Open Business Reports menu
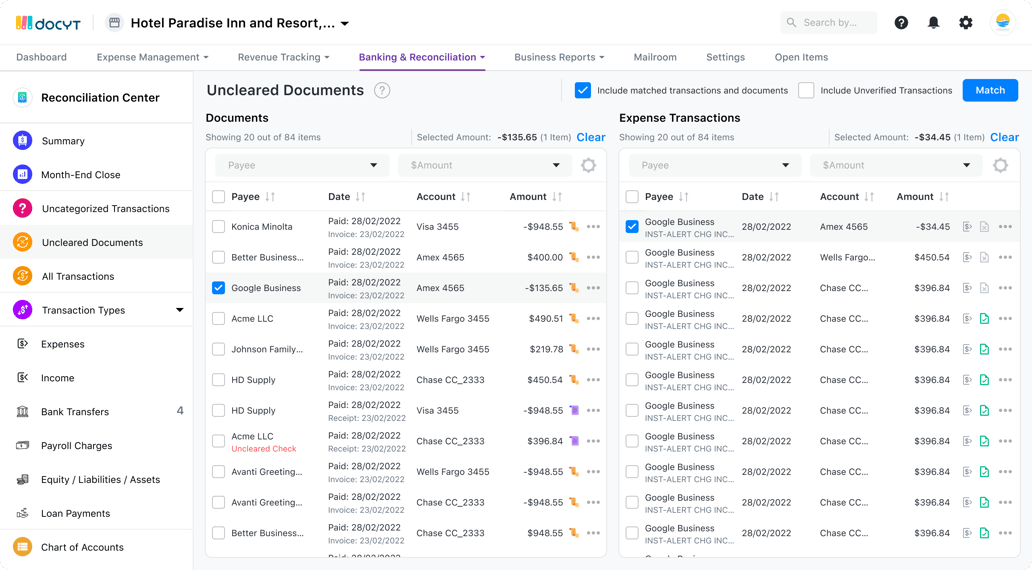 coord(559,57)
